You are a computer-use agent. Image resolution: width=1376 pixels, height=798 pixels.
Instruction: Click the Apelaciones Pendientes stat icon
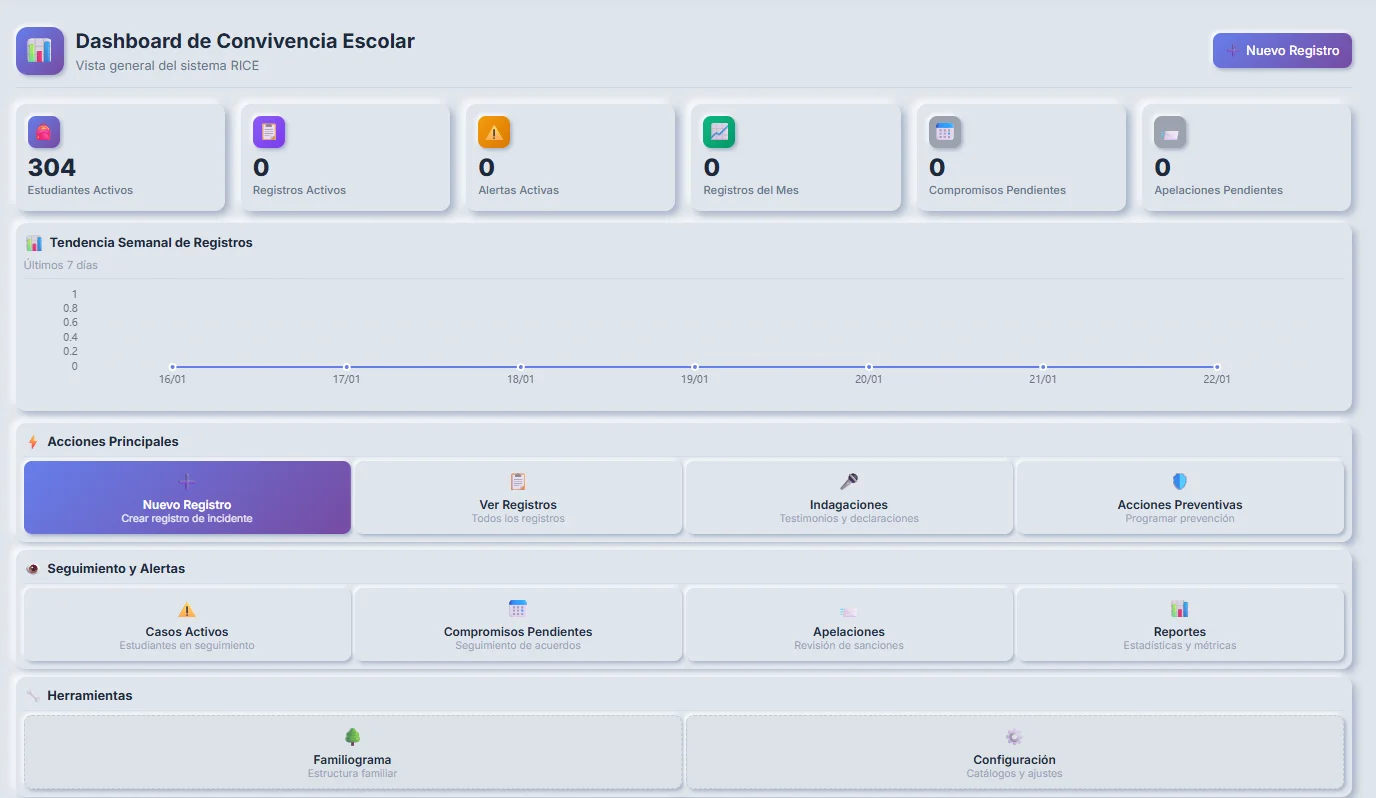click(1170, 132)
